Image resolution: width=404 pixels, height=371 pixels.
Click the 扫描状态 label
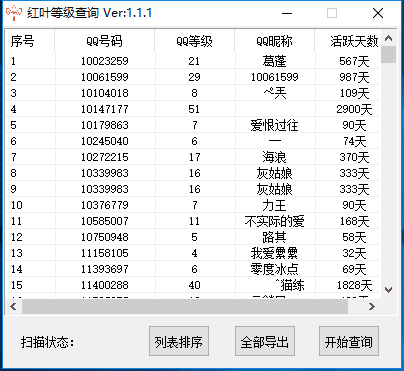47,342
